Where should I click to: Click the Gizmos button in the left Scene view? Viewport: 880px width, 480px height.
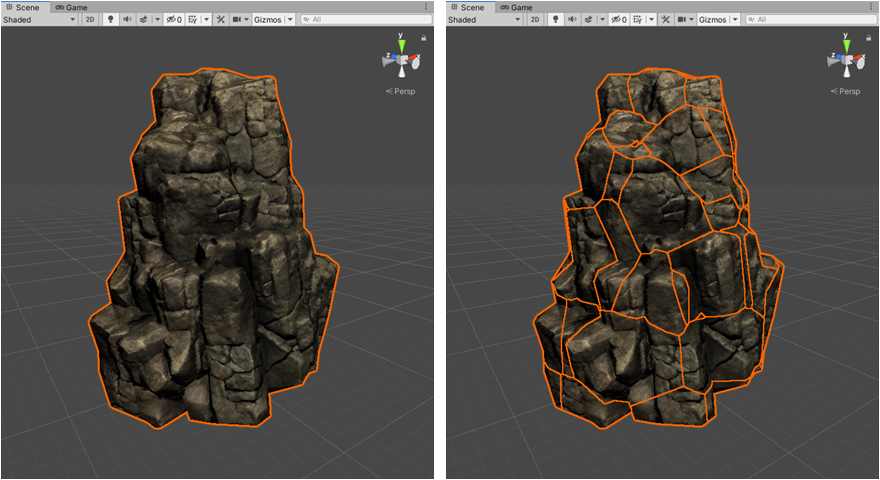(x=267, y=19)
